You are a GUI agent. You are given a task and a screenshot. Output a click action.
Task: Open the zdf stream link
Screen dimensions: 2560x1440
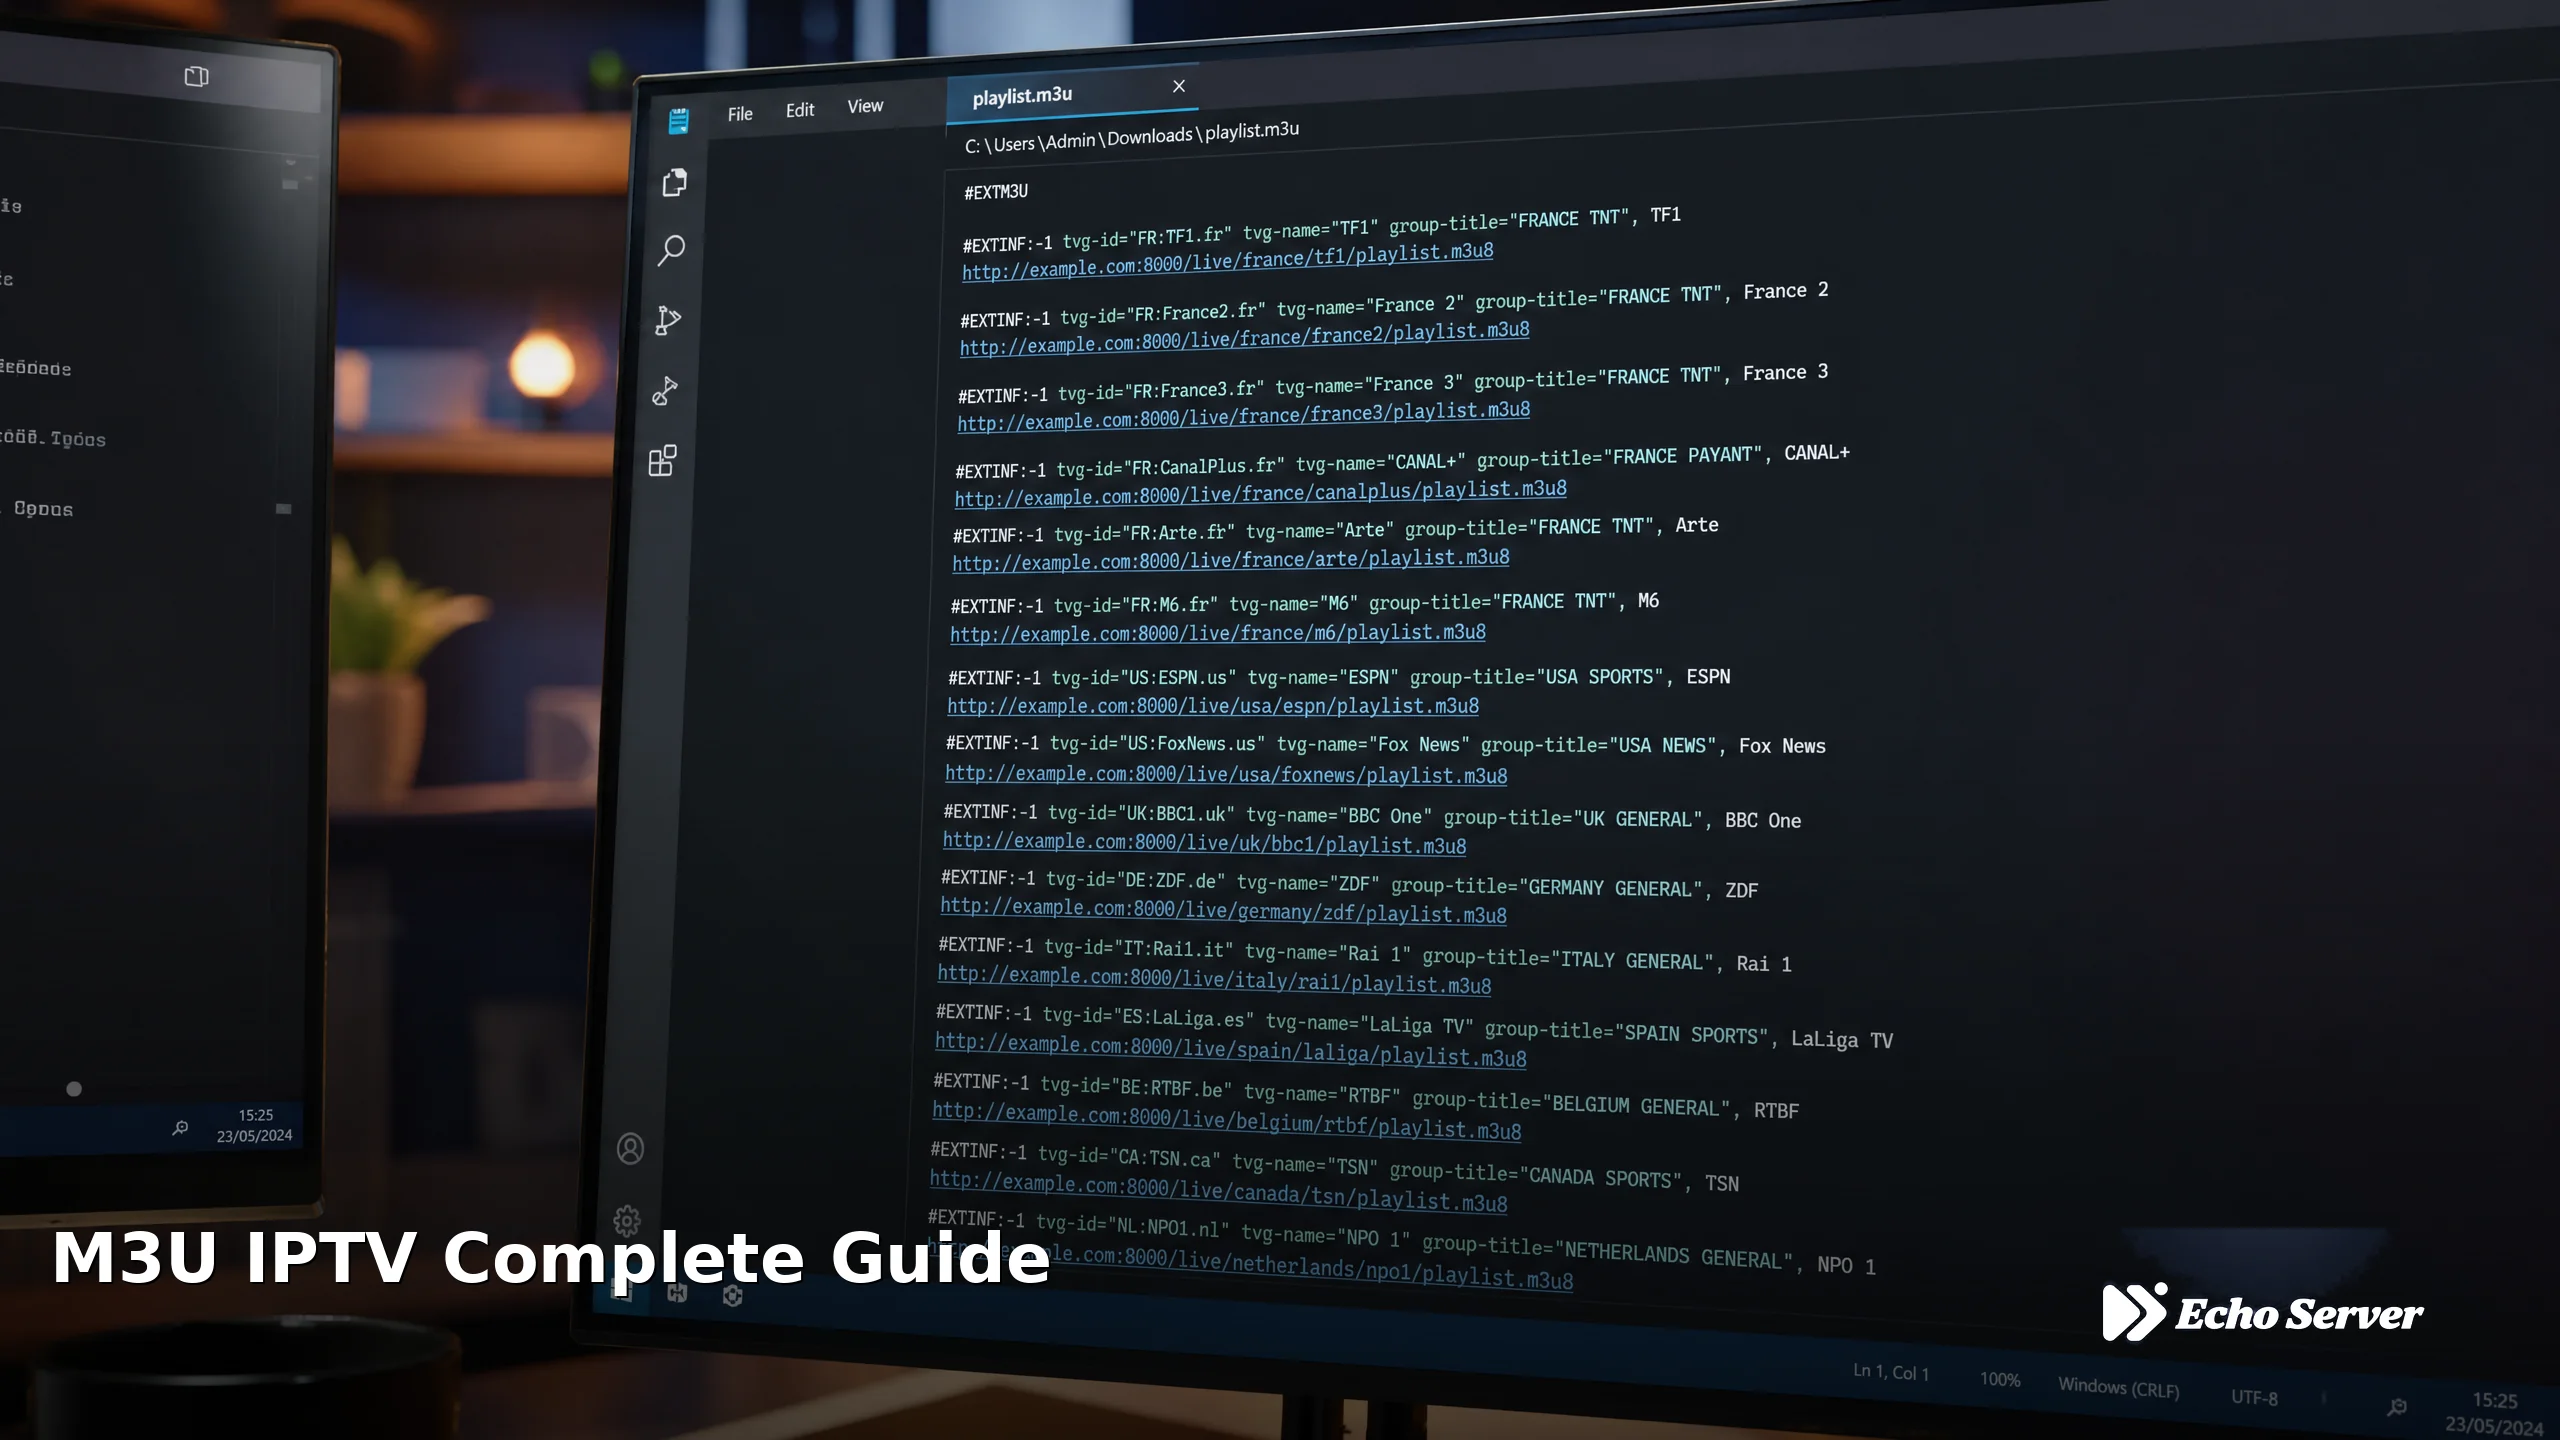coord(1223,911)
